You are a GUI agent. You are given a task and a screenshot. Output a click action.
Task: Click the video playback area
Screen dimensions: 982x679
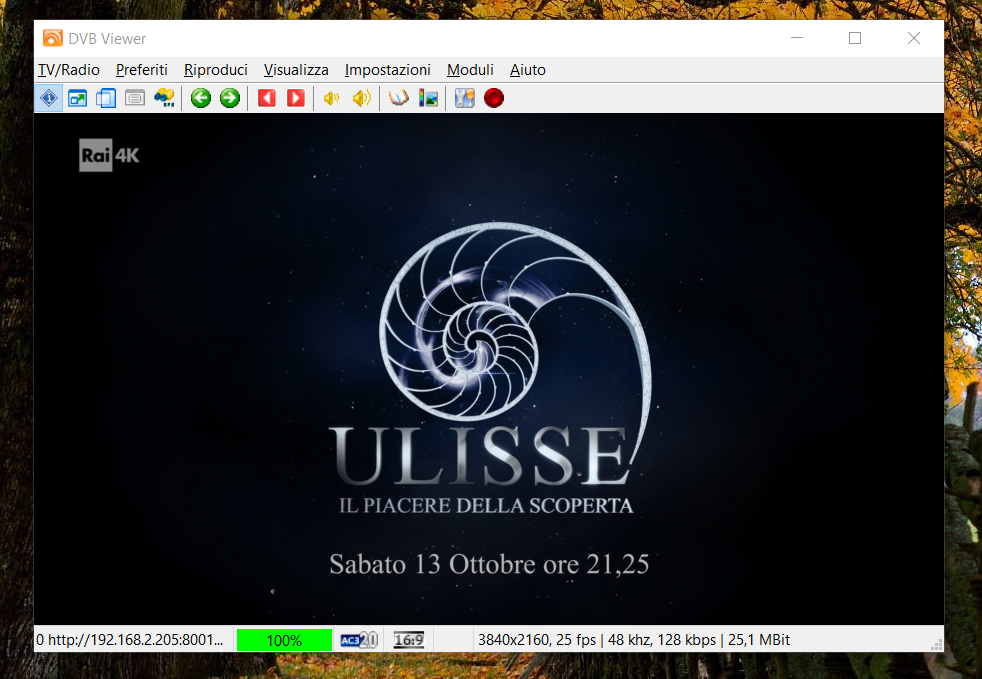click(x=489, y=369)
